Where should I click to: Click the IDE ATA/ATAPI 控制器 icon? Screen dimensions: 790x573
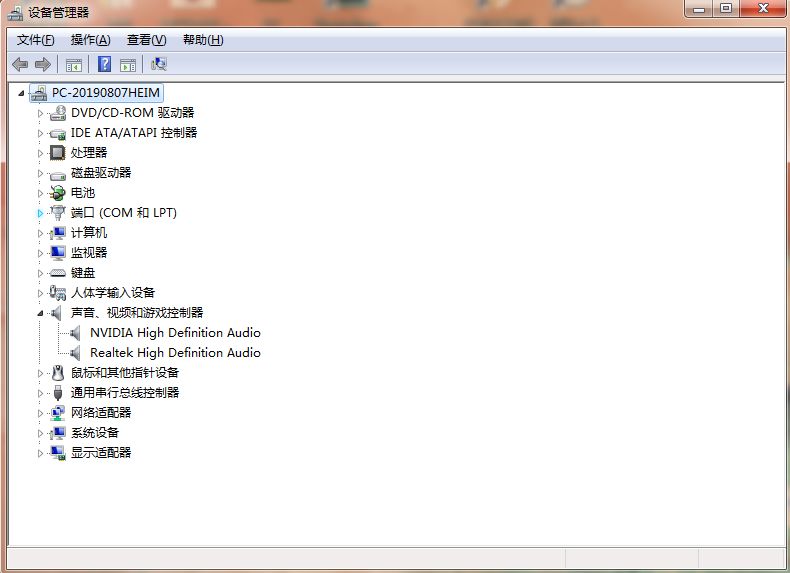58,134
